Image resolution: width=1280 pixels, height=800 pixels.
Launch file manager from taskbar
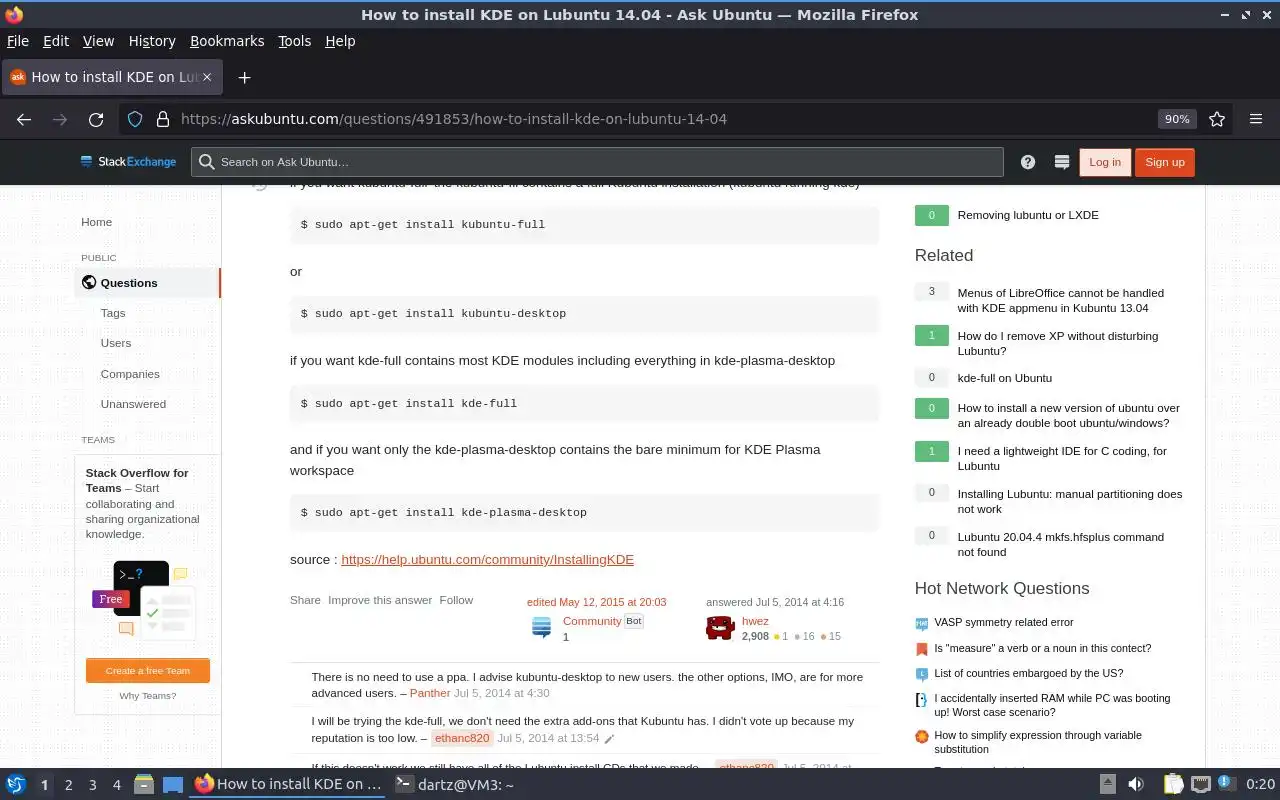tap(143, 785)
